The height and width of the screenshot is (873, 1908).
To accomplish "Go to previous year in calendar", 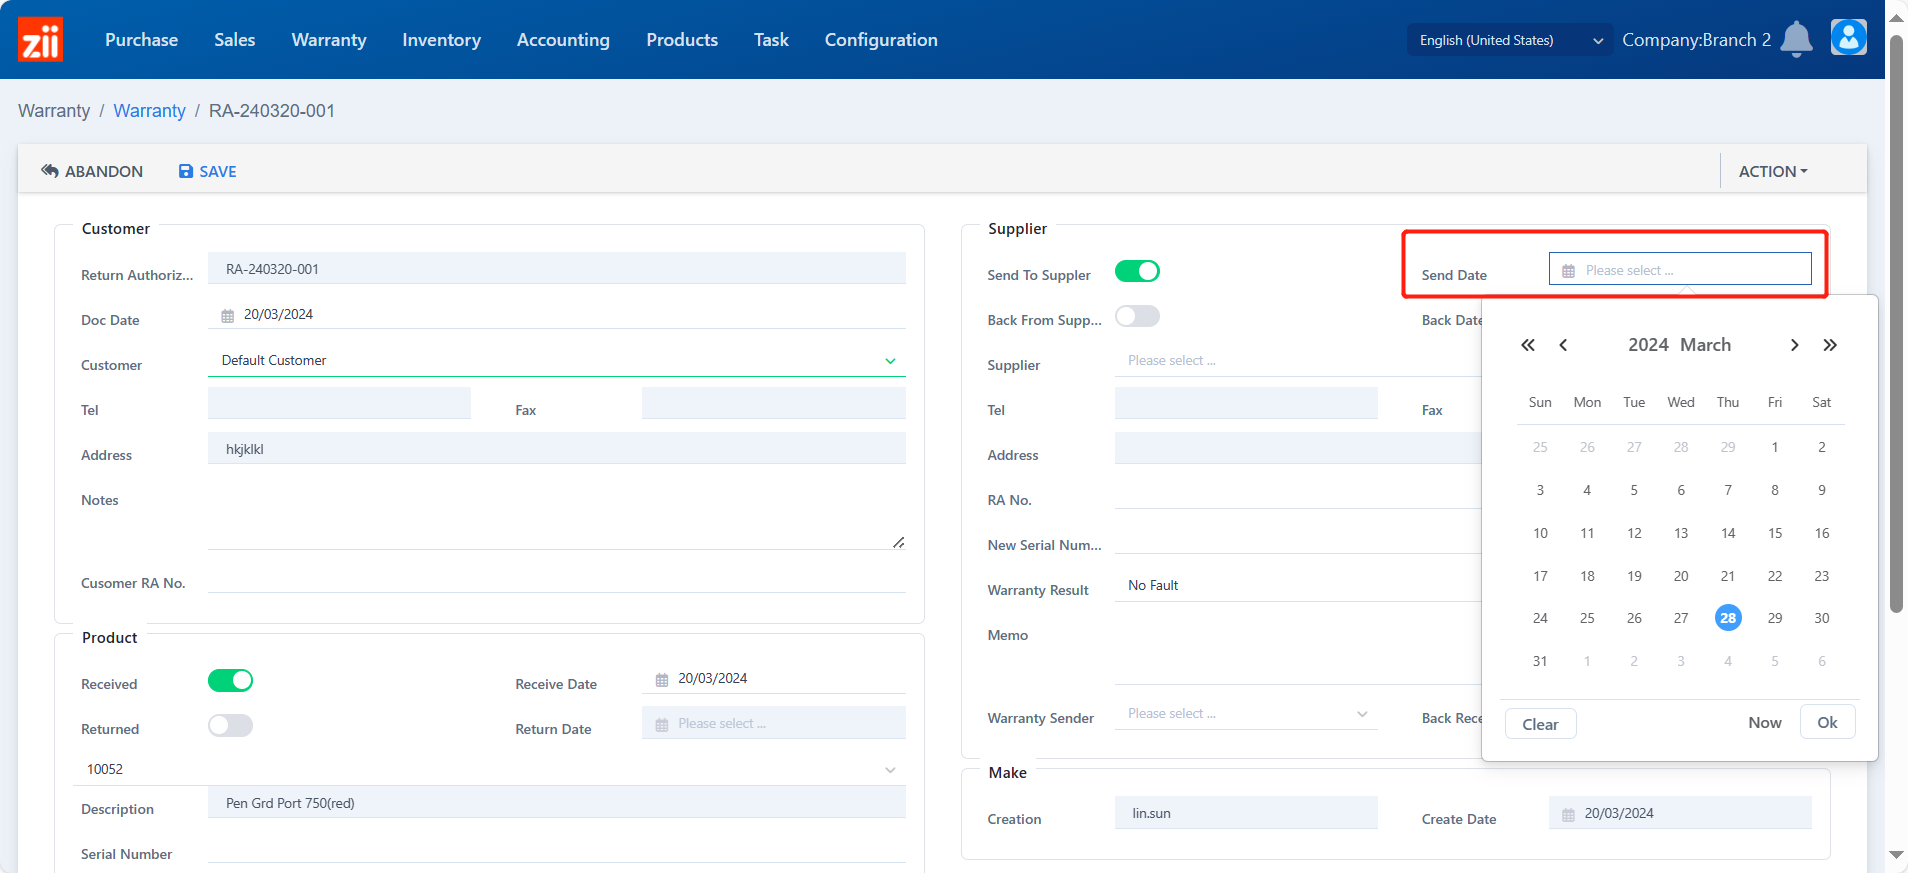I will pyautogui.click(x=1528, y=345).
